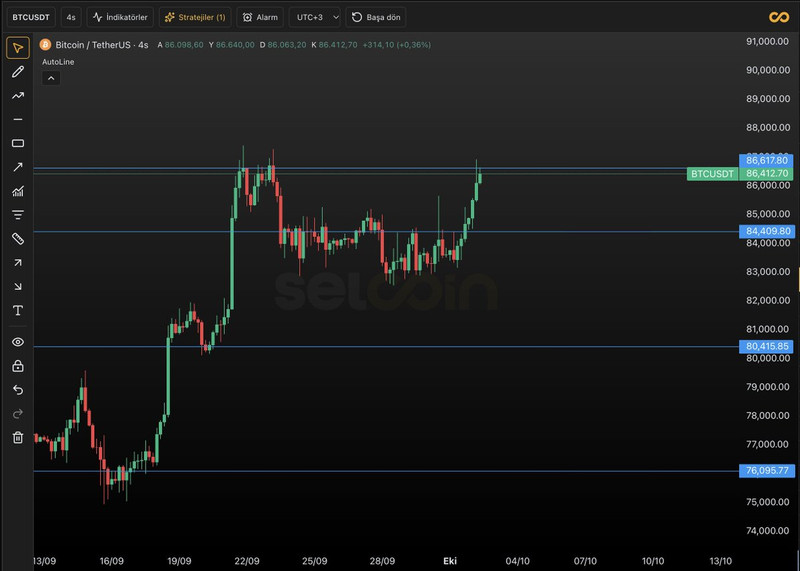Pick the diagonal arrow drawing tool
This screenshot has height=571, width=800.
point(18,167)
